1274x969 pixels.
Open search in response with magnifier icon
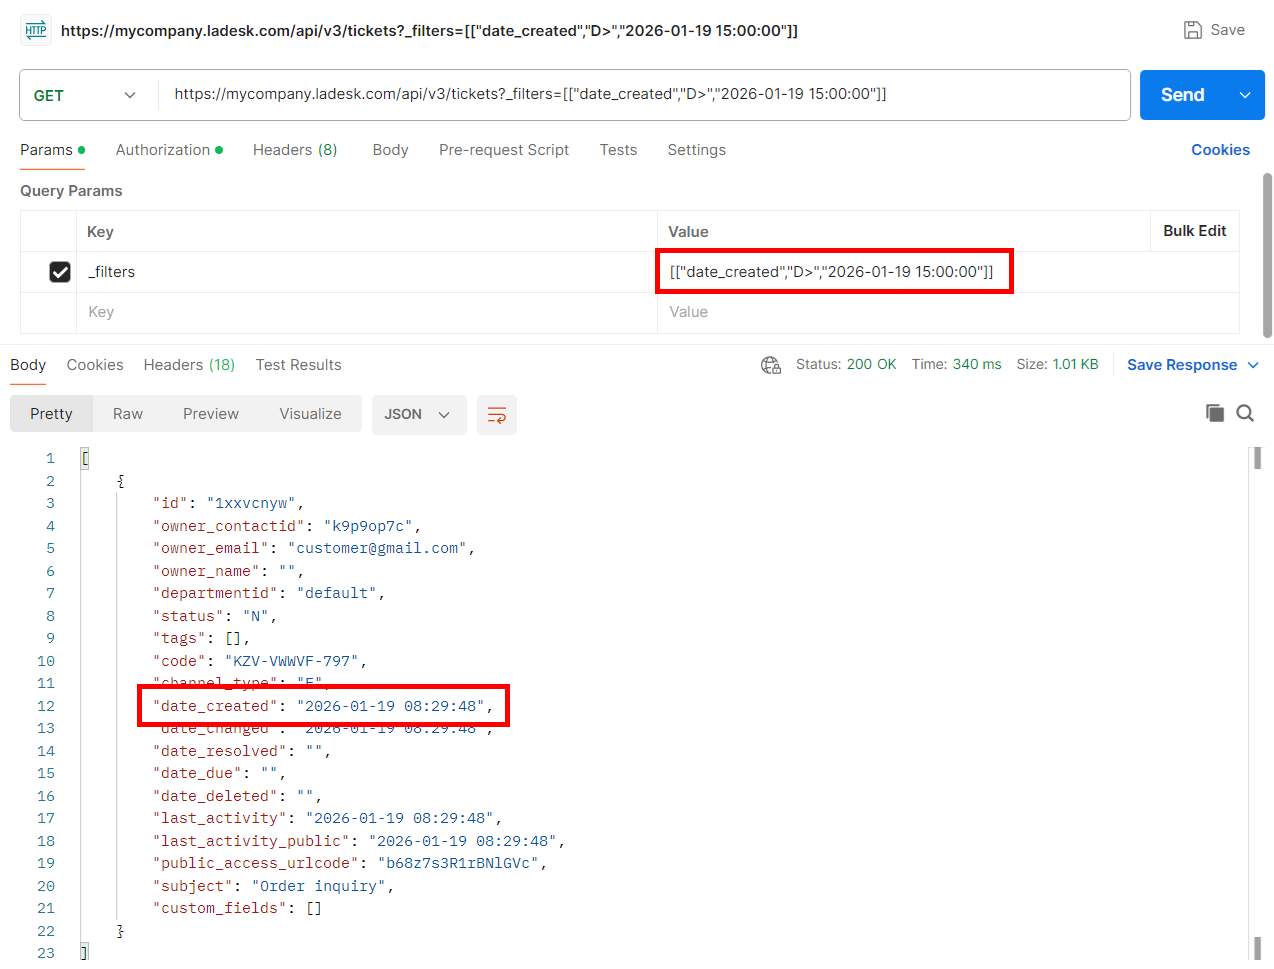[1245, 413]
